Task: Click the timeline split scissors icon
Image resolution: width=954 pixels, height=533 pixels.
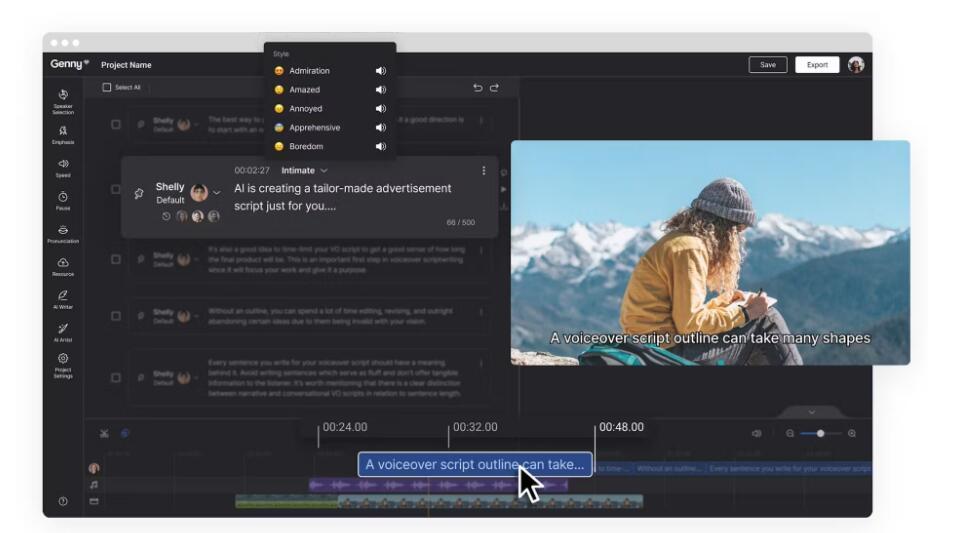Action: pyautogui.click(x=104, y=433)
